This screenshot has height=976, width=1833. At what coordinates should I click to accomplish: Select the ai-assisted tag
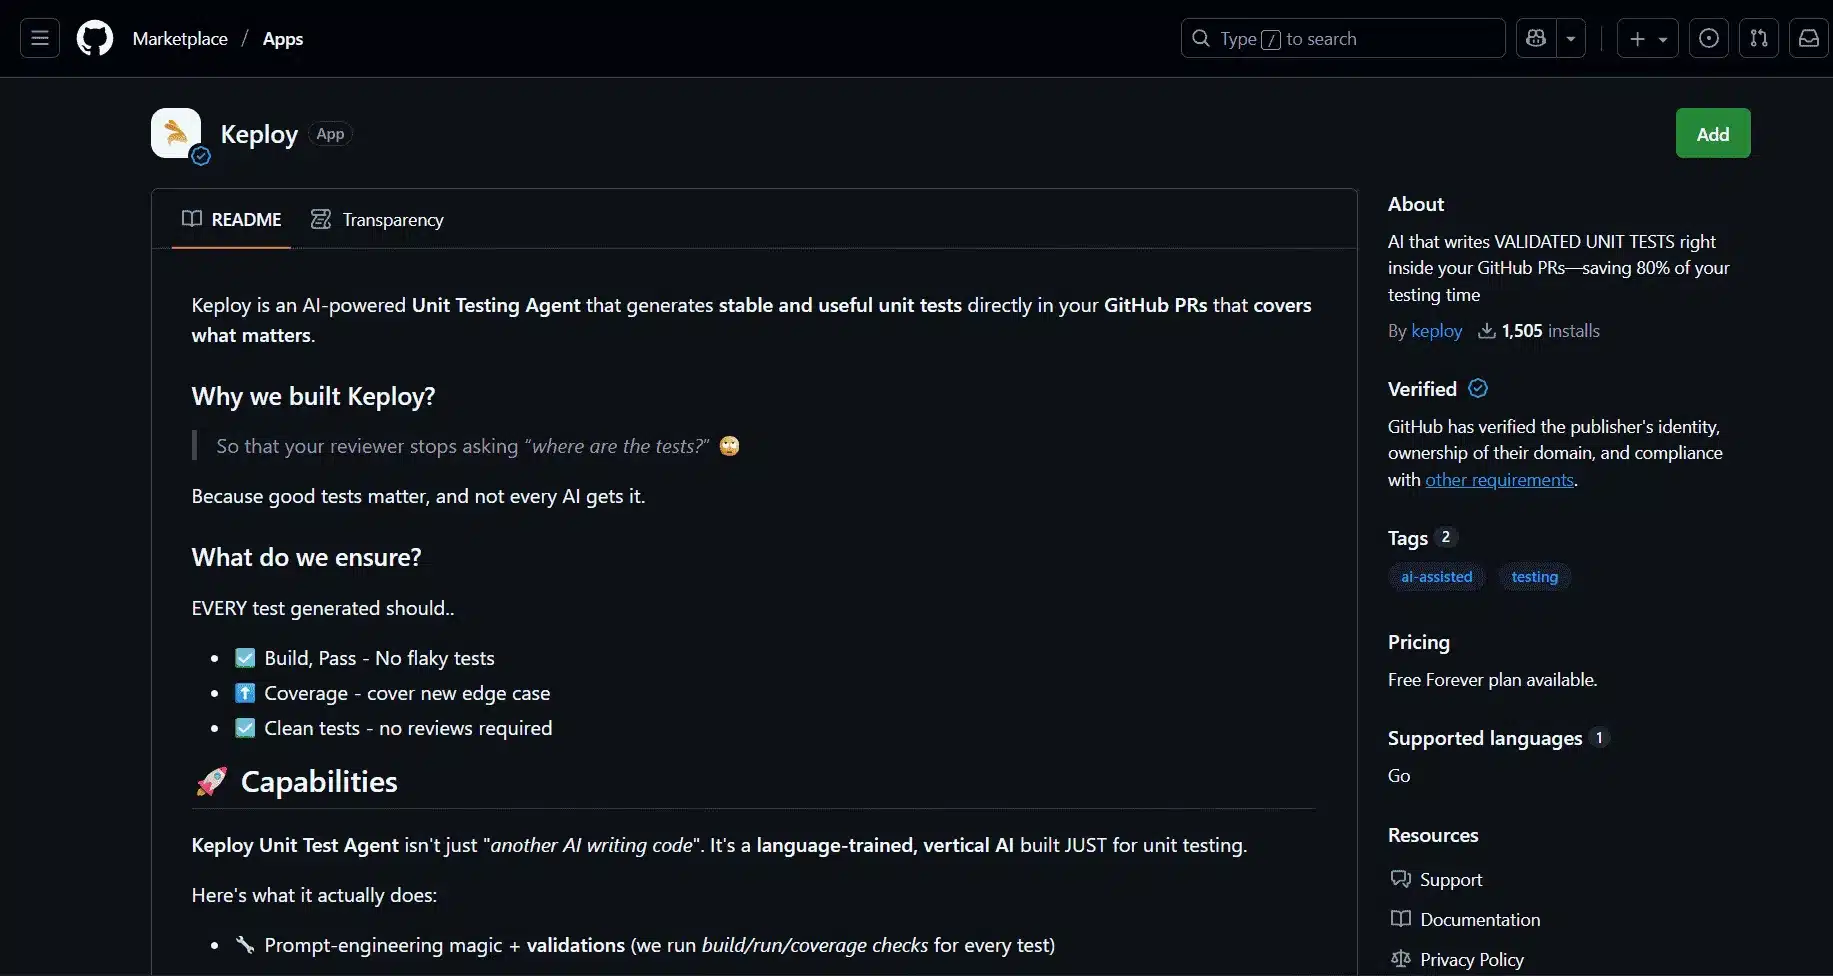point(1436,577)
